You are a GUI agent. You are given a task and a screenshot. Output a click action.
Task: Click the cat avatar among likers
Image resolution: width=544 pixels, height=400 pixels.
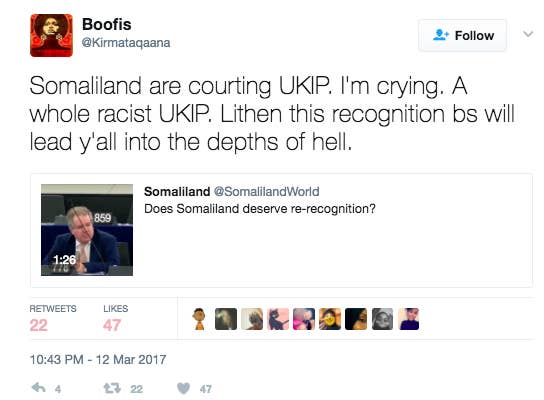(278, 319)
